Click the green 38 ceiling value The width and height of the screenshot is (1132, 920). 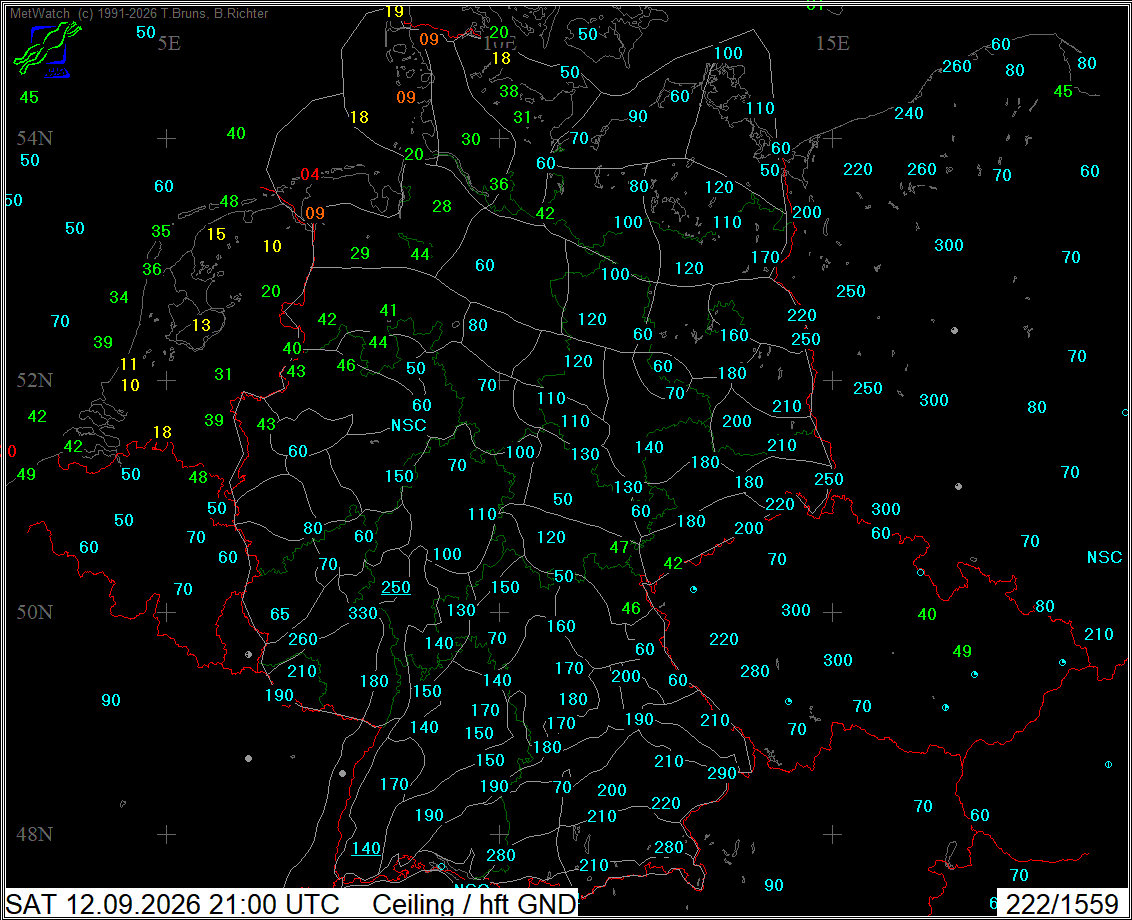[509, 91]
